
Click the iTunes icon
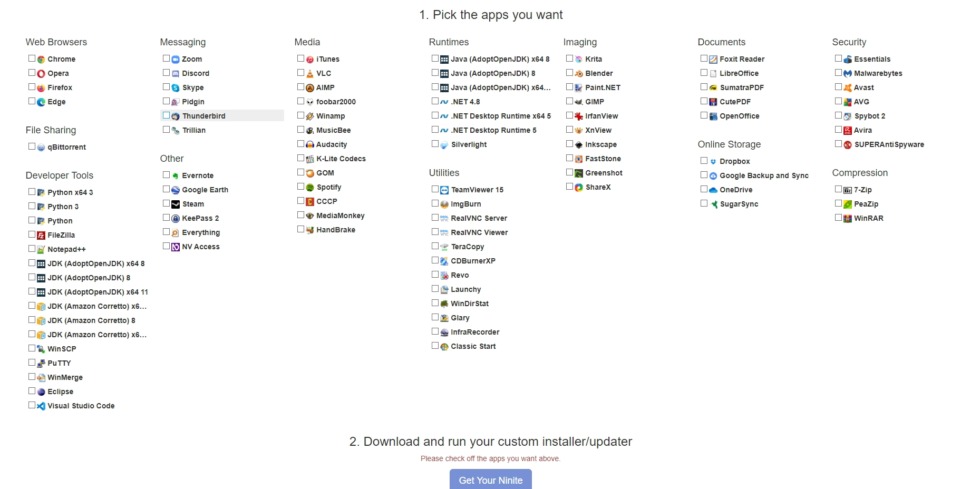[310, 59]
